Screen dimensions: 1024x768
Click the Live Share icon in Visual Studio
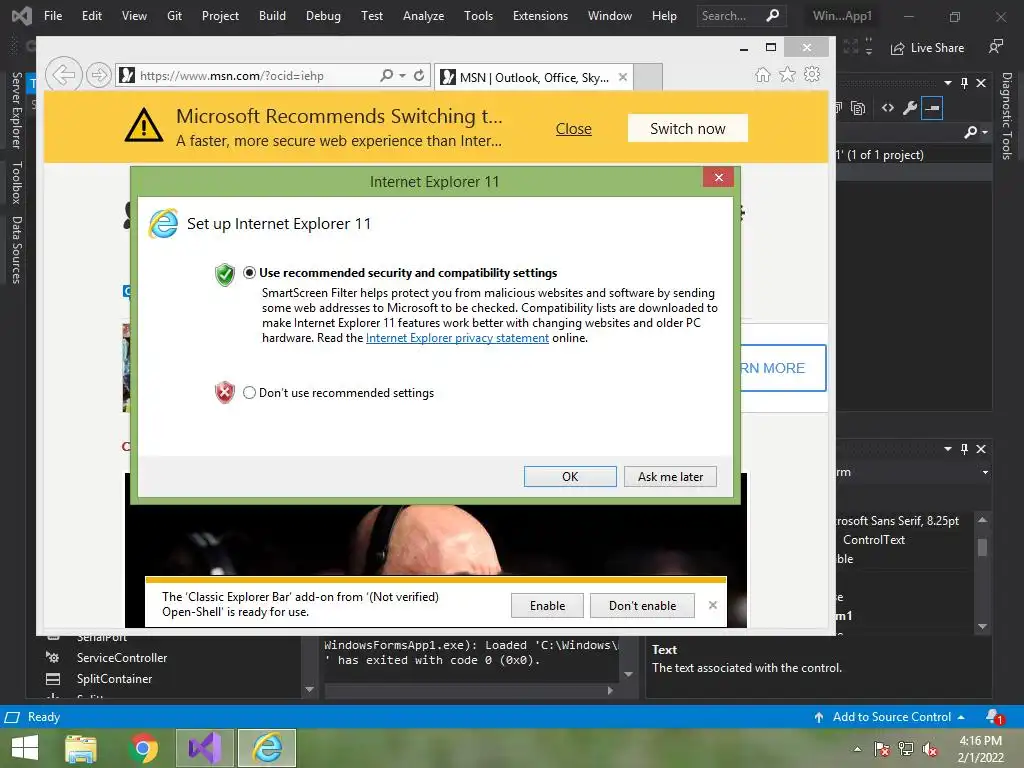pos(898,48)
